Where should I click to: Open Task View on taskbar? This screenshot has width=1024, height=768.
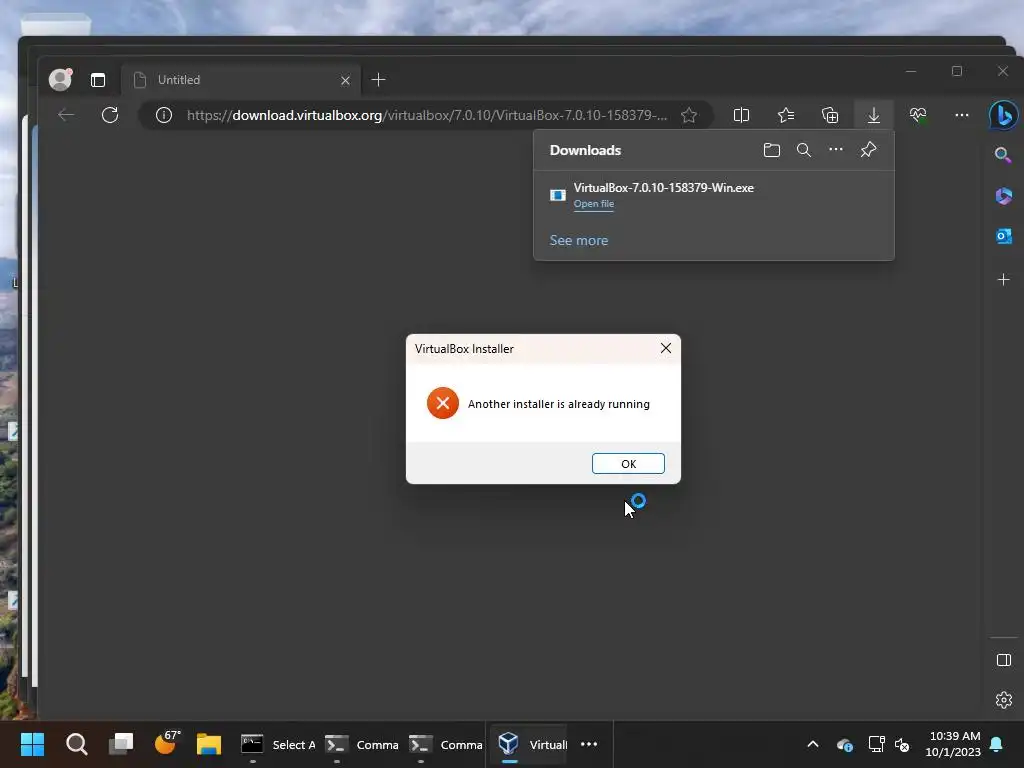(x=121, y=743)
